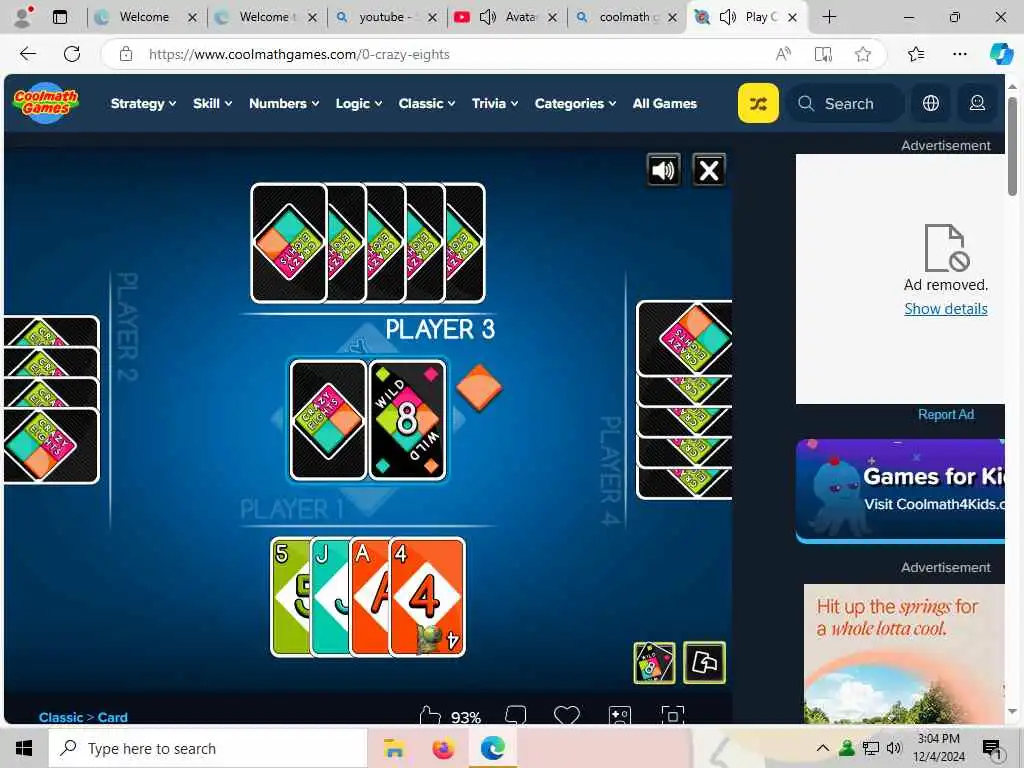Click the fullscreen icon below game
Image resolution: width=1024 pixels, height=768 pixels.
point(672,715)
